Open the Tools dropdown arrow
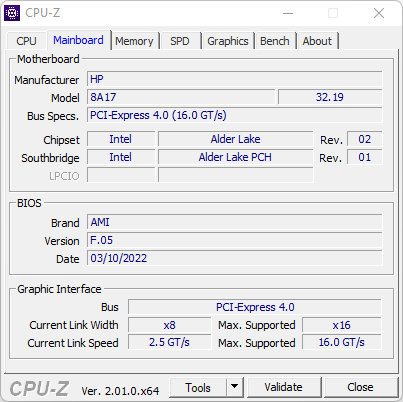This screenshot has height=402, width=403. pyautogui.click(x=235, y=387)
